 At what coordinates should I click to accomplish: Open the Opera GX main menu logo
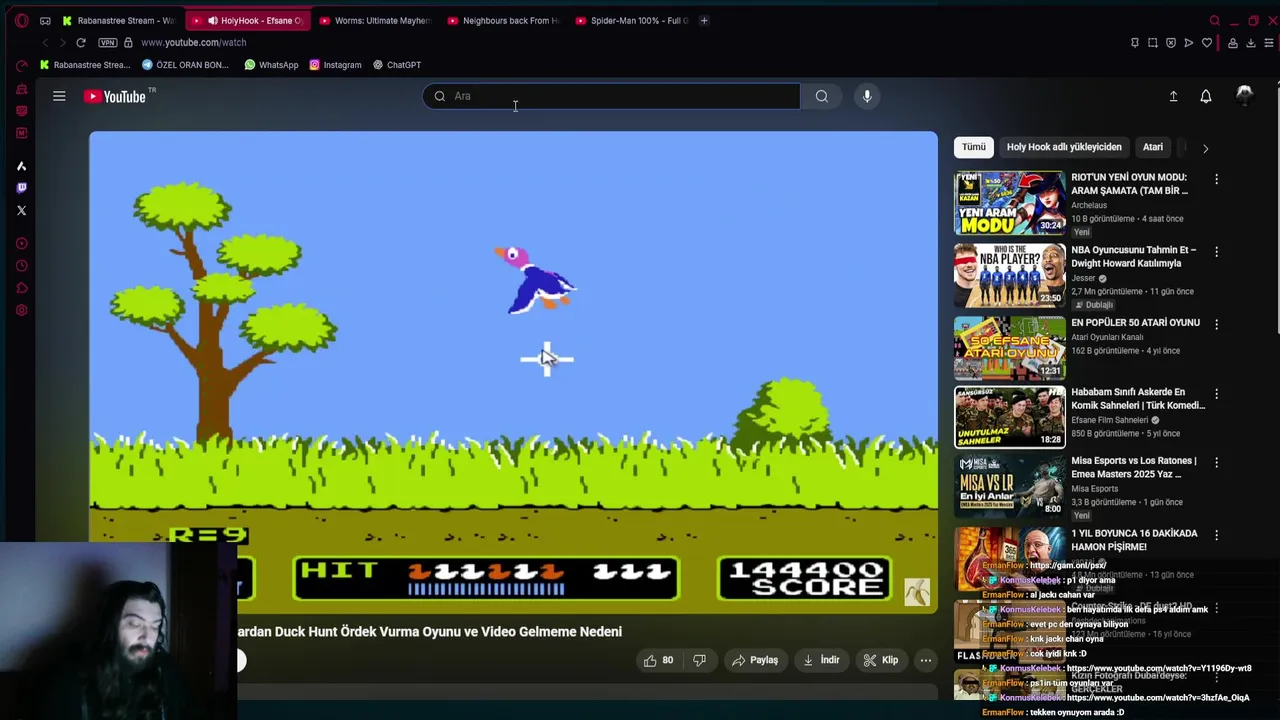click(x=22, y=20)
